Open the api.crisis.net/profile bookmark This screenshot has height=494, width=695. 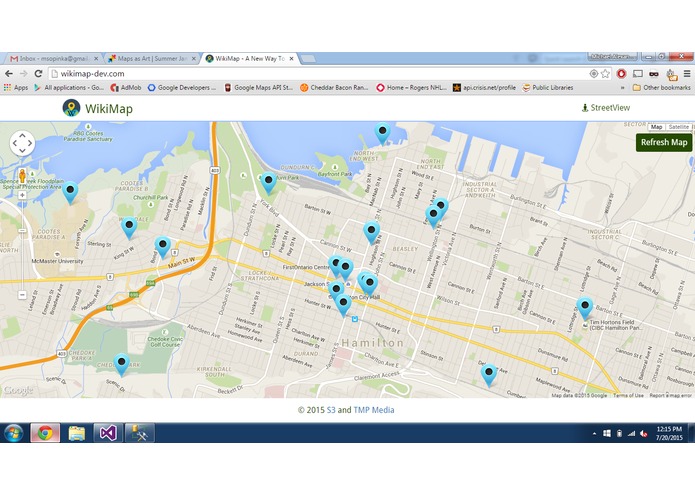tap(484, 88)
